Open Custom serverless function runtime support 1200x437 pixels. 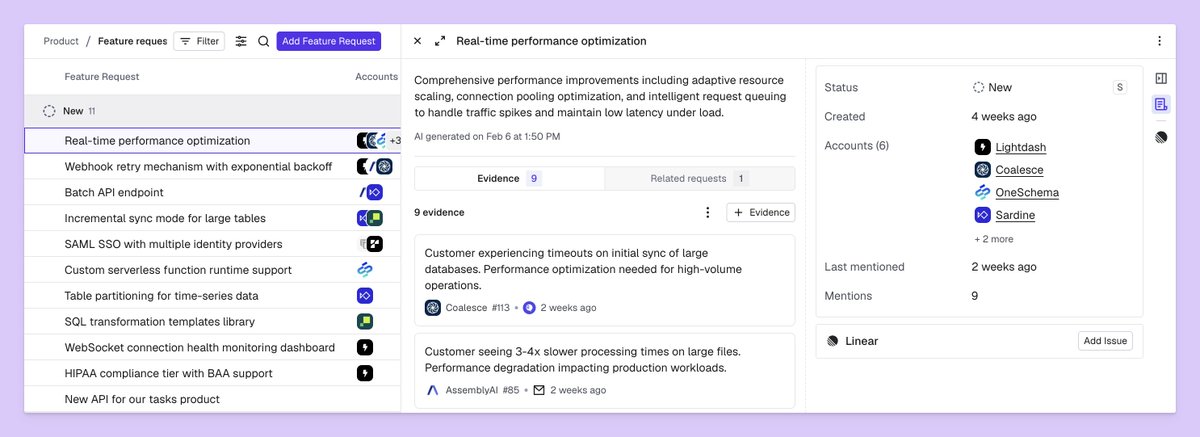coord(178,270)
